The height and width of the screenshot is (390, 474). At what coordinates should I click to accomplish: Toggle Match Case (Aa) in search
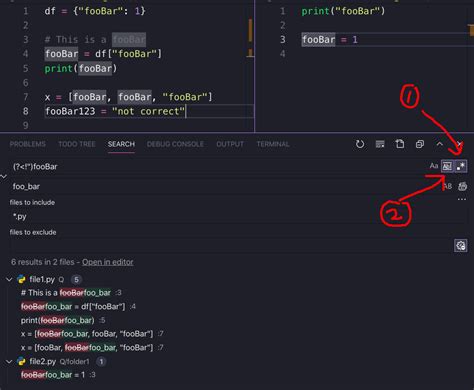pyautogui.click(x=434, y=166)
